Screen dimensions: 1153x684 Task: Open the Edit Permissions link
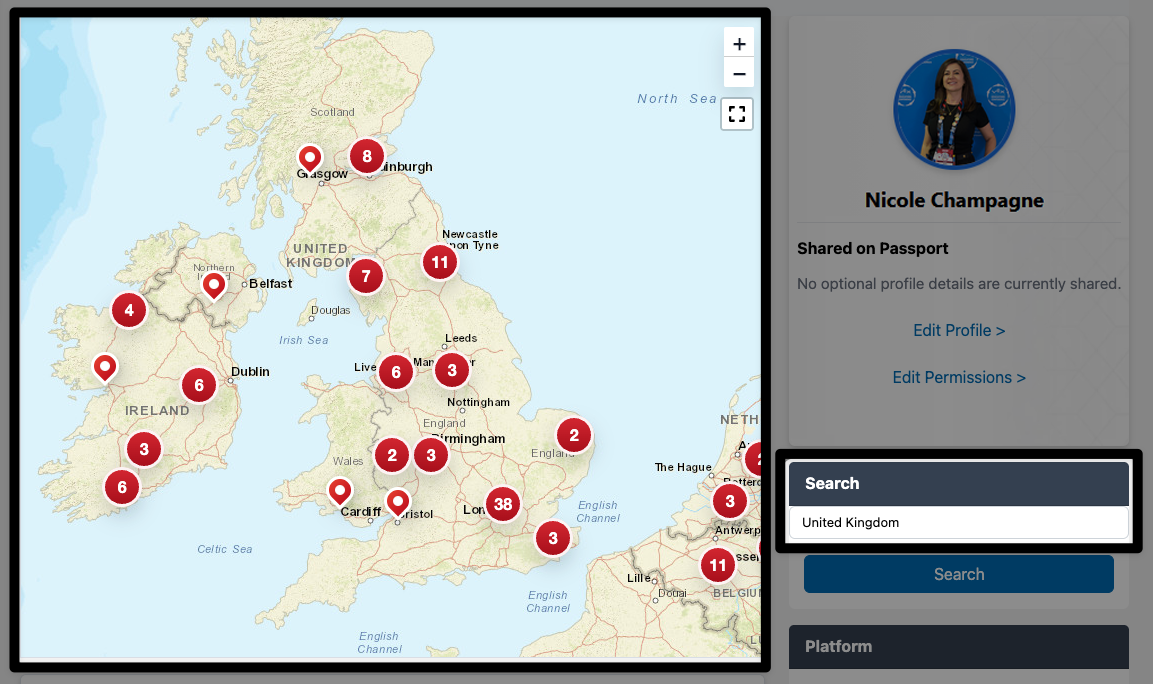[x=959, y=377]
